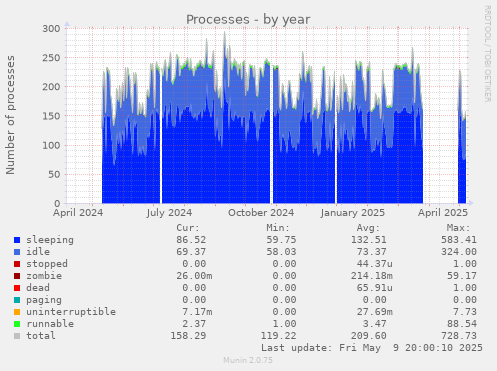497x371 pixels.
Task: Click stopped average value 44.37u
Action: click(374, 264)
